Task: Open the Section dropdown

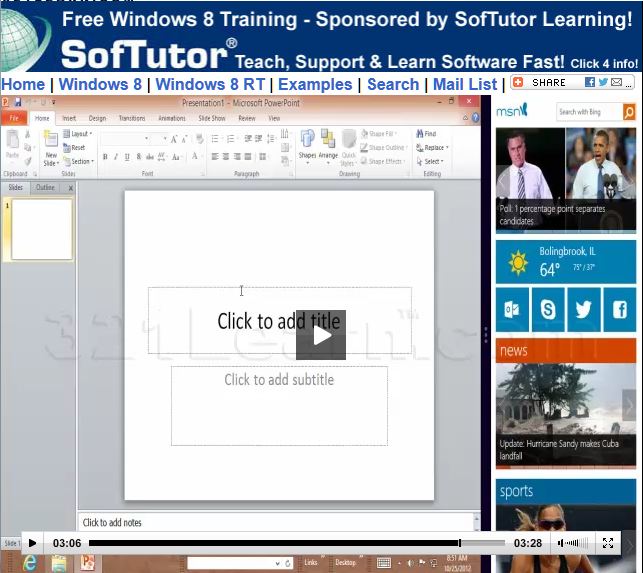Action: (79, 162)
